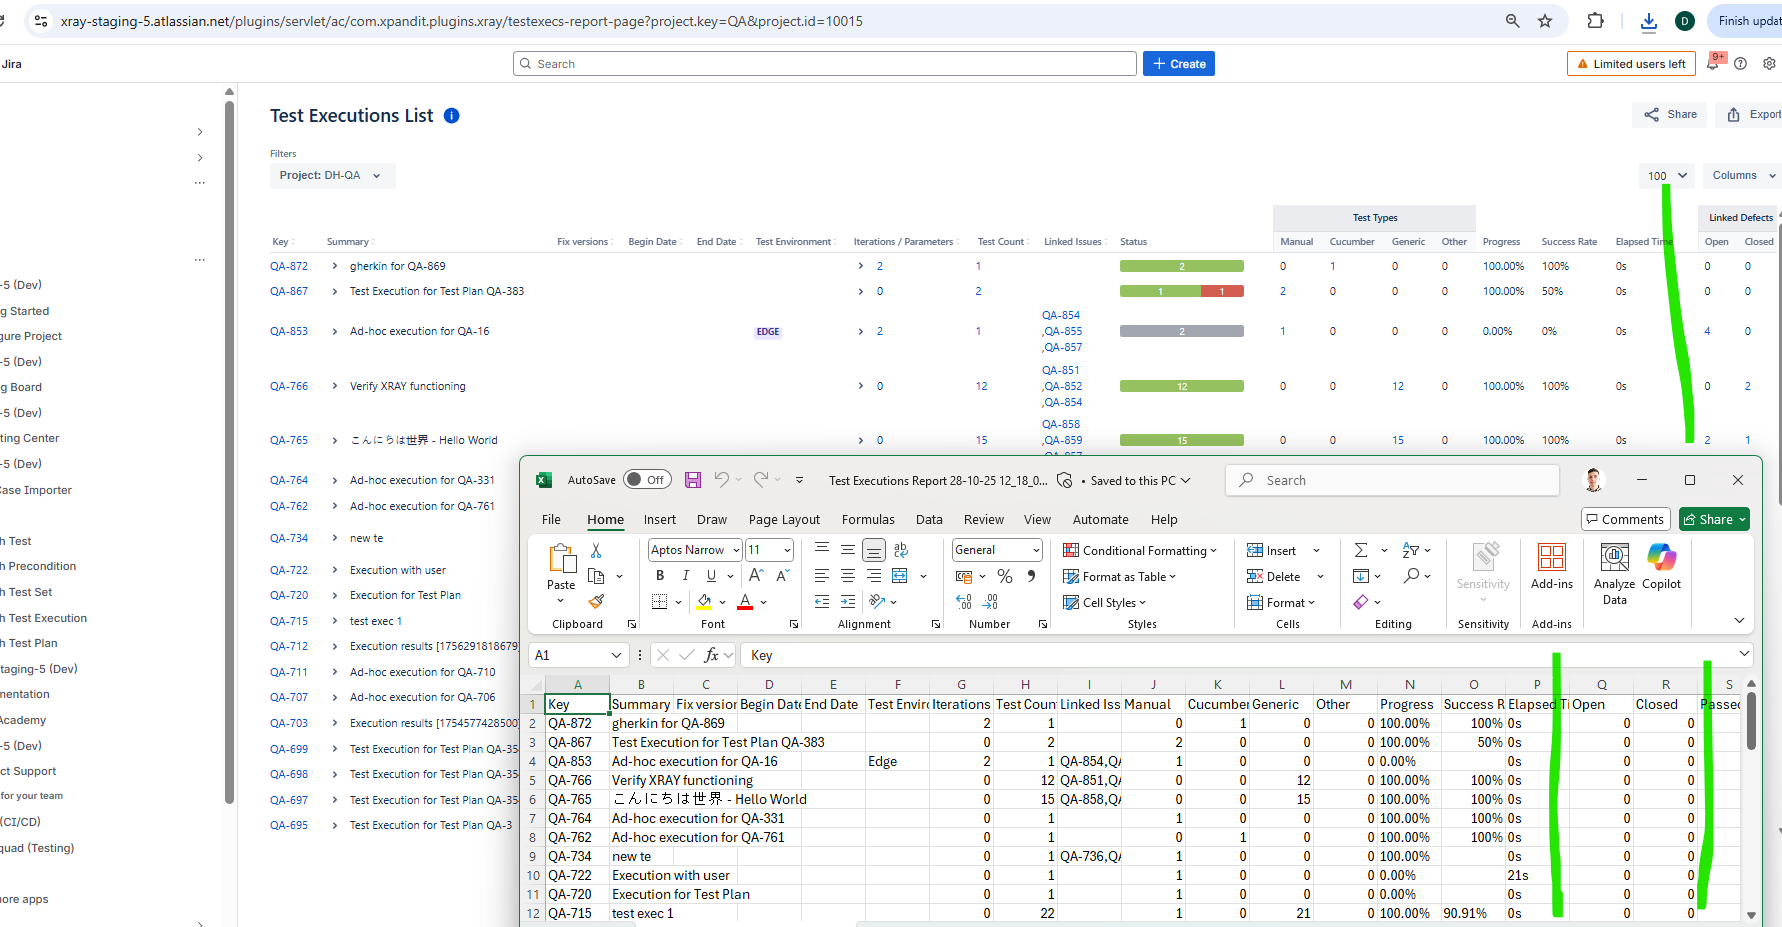Click the Excel Save icon

(692, 480)
